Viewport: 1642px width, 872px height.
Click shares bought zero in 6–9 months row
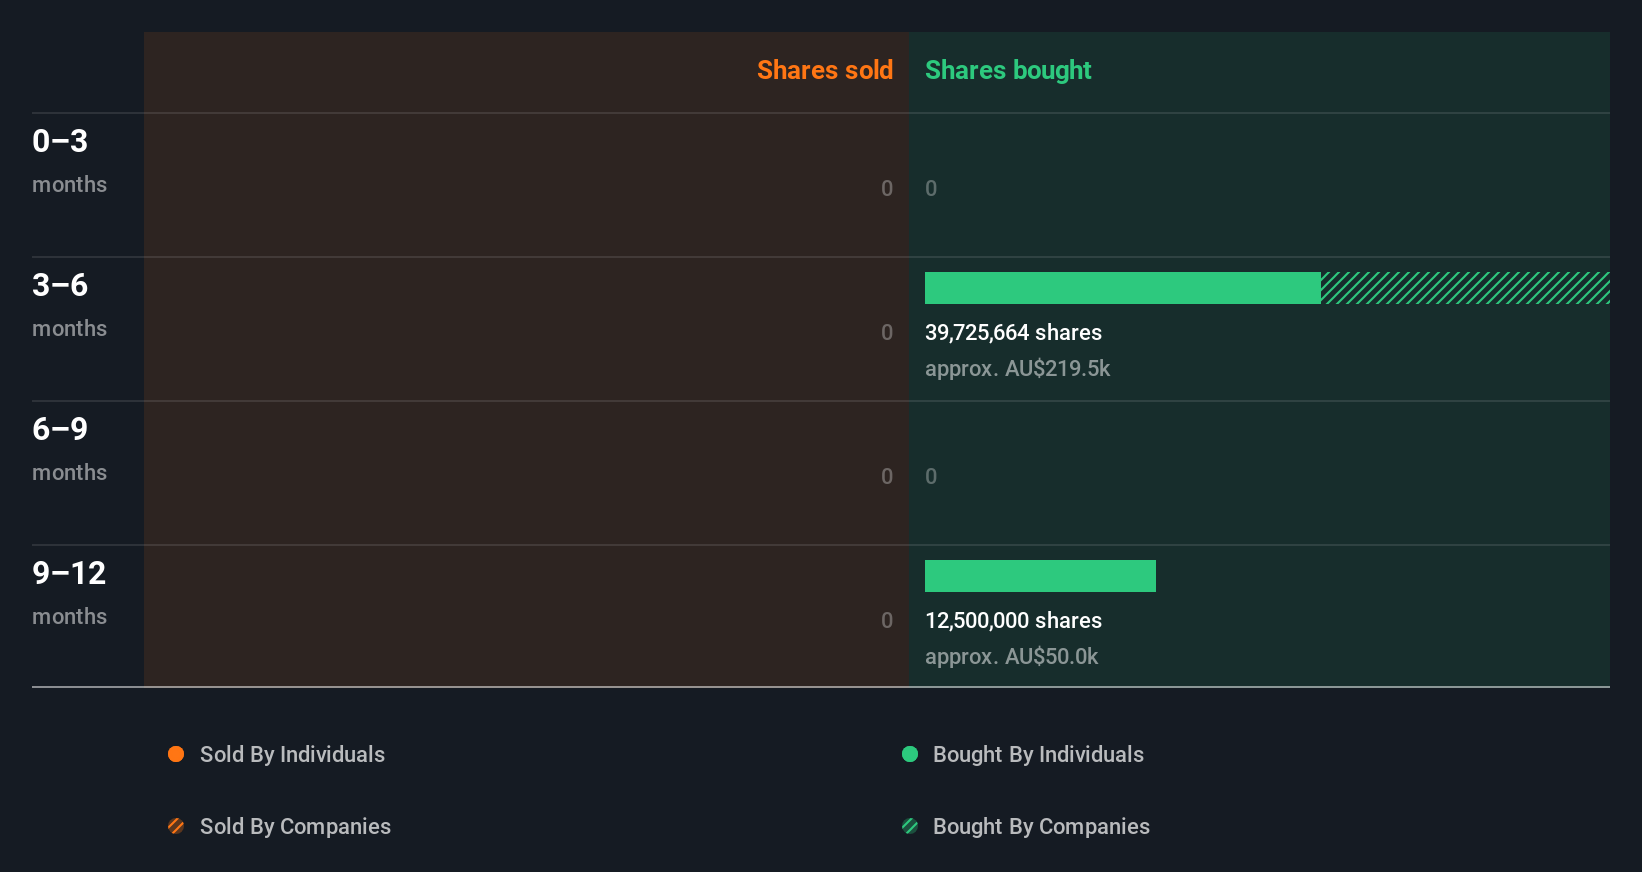931,476
